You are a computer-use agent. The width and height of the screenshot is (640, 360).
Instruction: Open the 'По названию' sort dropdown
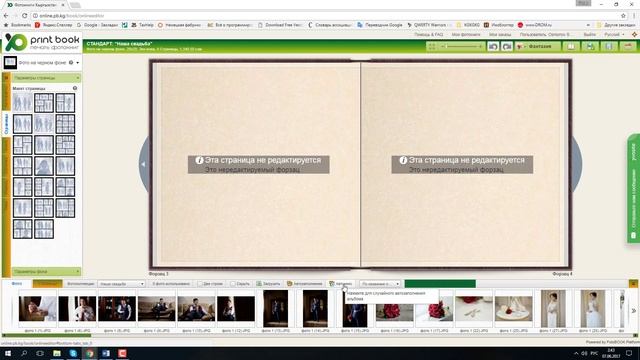[380, 284]
